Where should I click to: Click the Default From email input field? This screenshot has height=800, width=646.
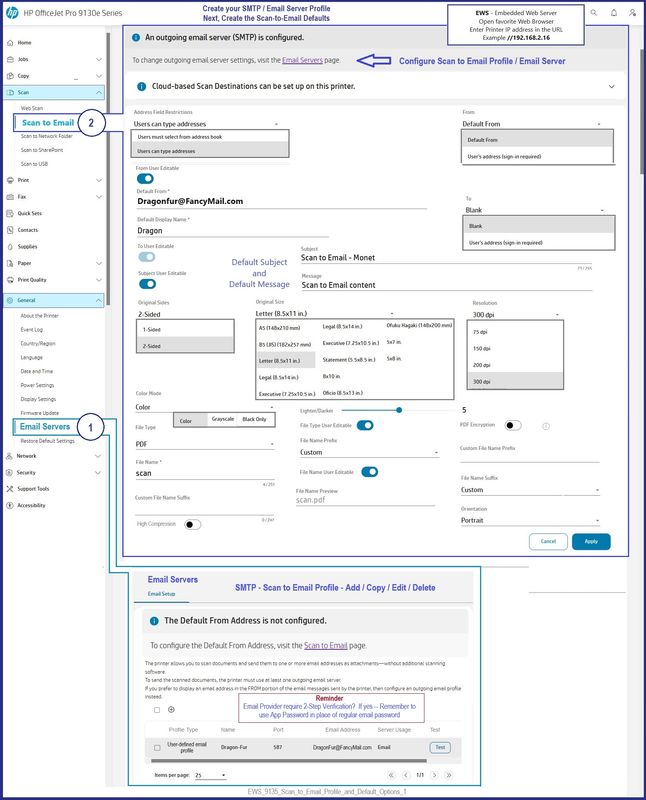pos(281,202)
